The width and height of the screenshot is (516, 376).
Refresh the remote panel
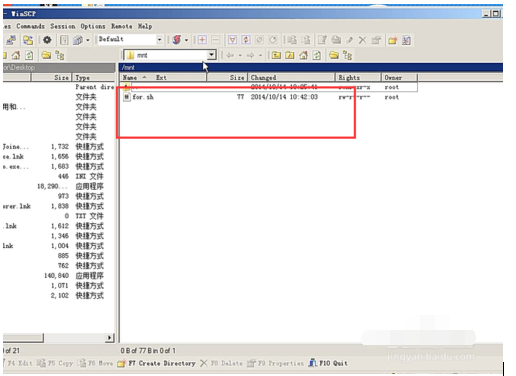pyautogui.click(x=317, y=55)
